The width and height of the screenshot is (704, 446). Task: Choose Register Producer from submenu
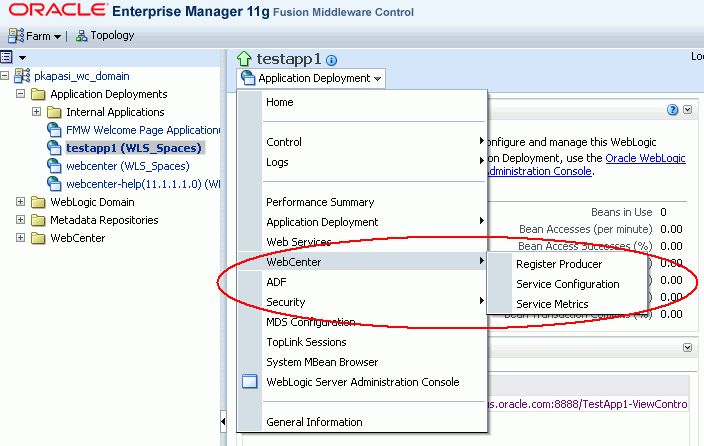pos(559,264)
